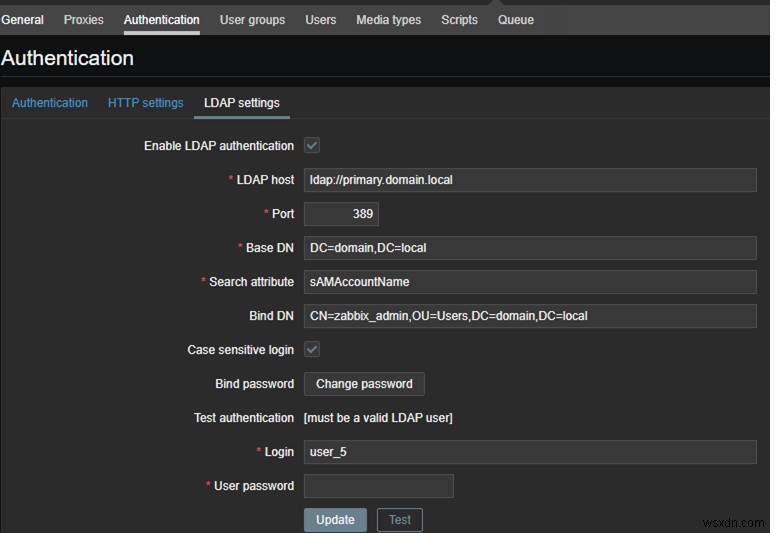Go to User groups
The height and width of the screenshot is (533, 776).
pos(252,20)
